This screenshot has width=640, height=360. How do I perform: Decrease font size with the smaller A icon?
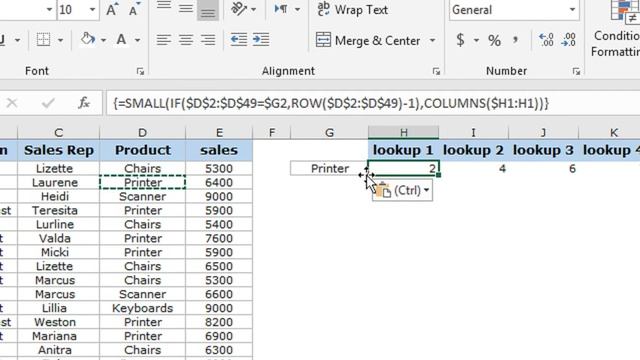point(134,9)
